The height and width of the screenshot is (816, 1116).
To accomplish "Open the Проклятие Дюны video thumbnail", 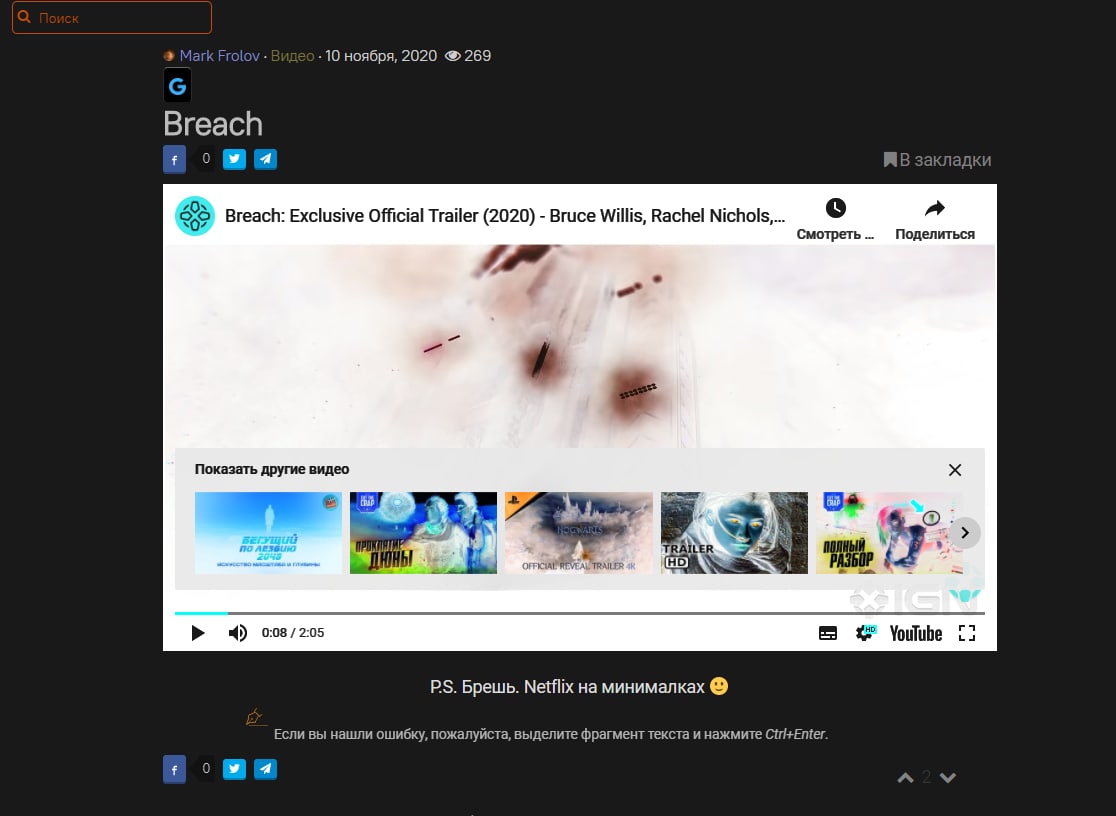I will (x=423, y=533).
